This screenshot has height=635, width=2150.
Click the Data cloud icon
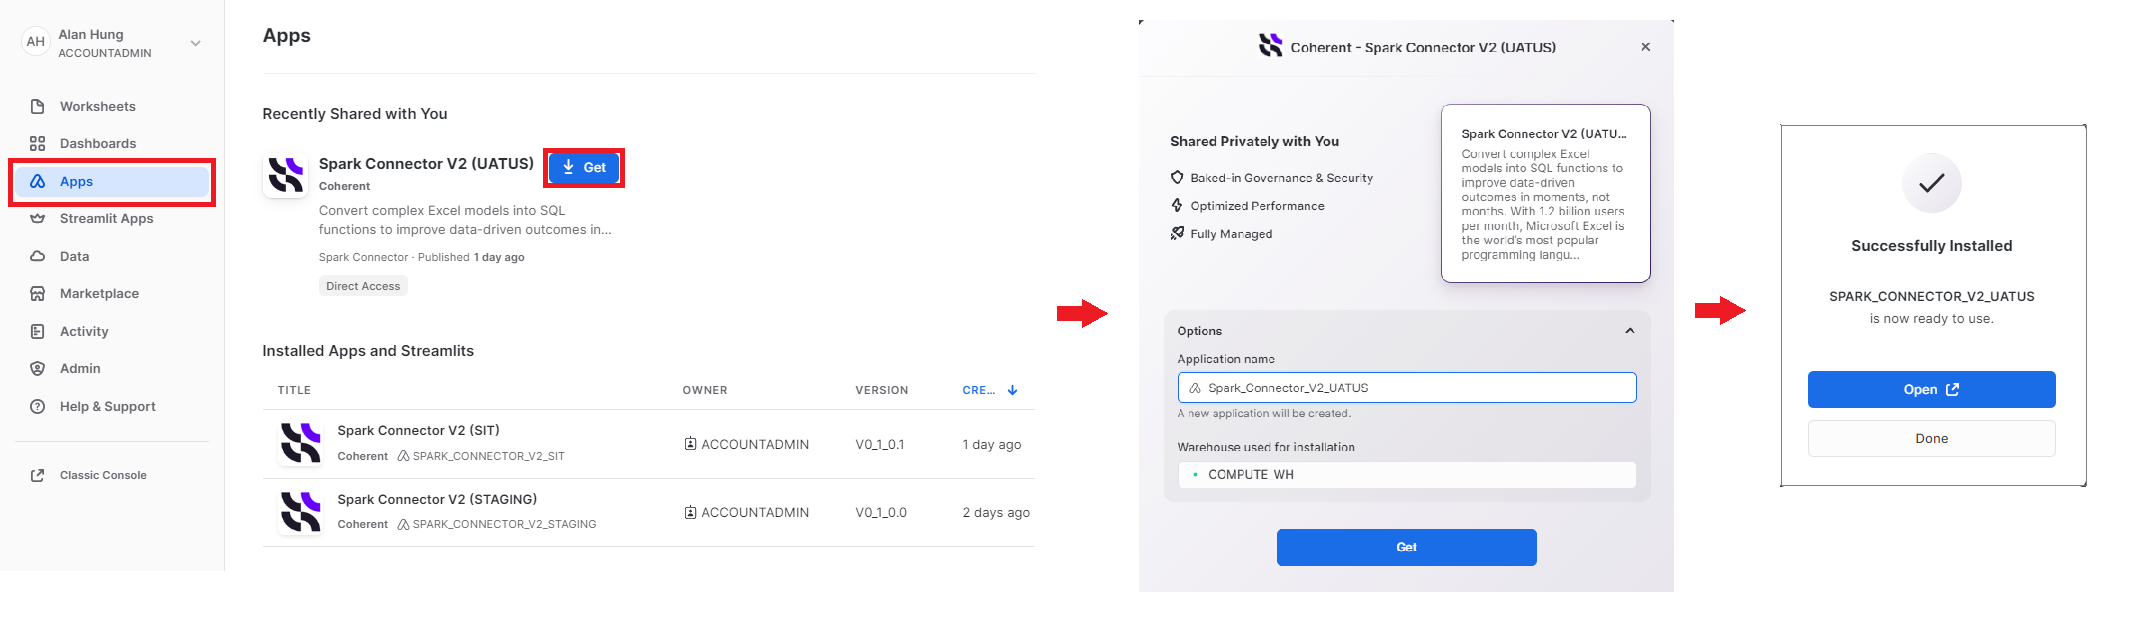point(38,257)
